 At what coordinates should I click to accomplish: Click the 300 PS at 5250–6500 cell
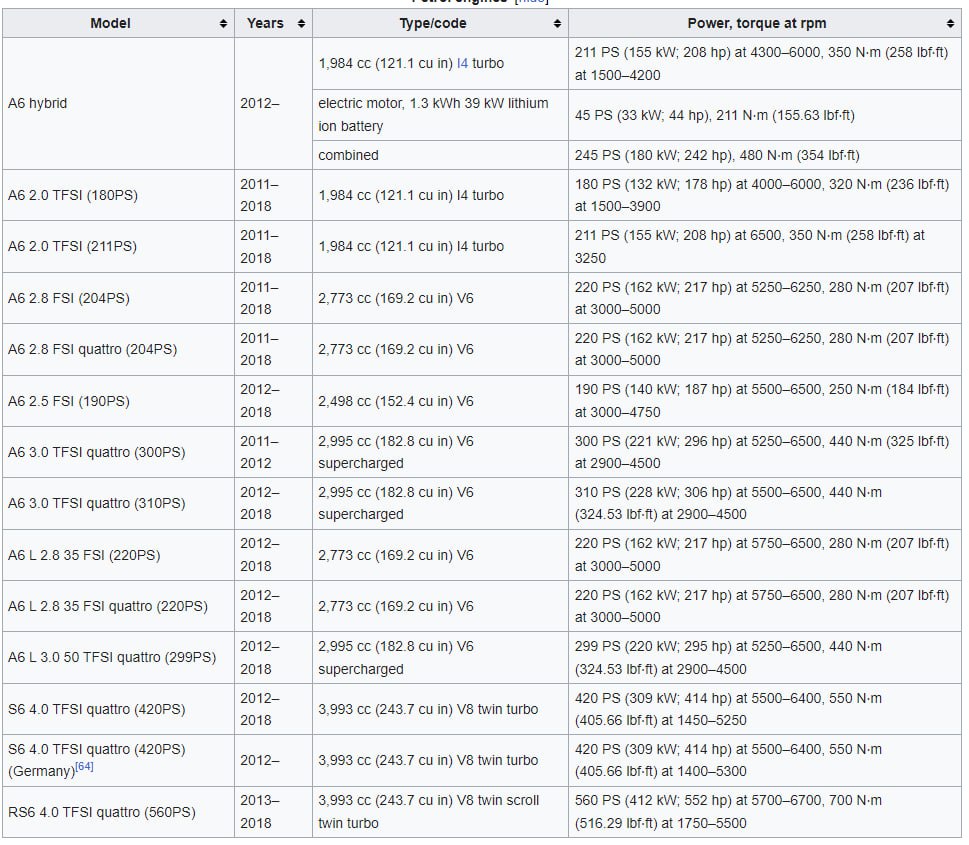coord(765,452)
